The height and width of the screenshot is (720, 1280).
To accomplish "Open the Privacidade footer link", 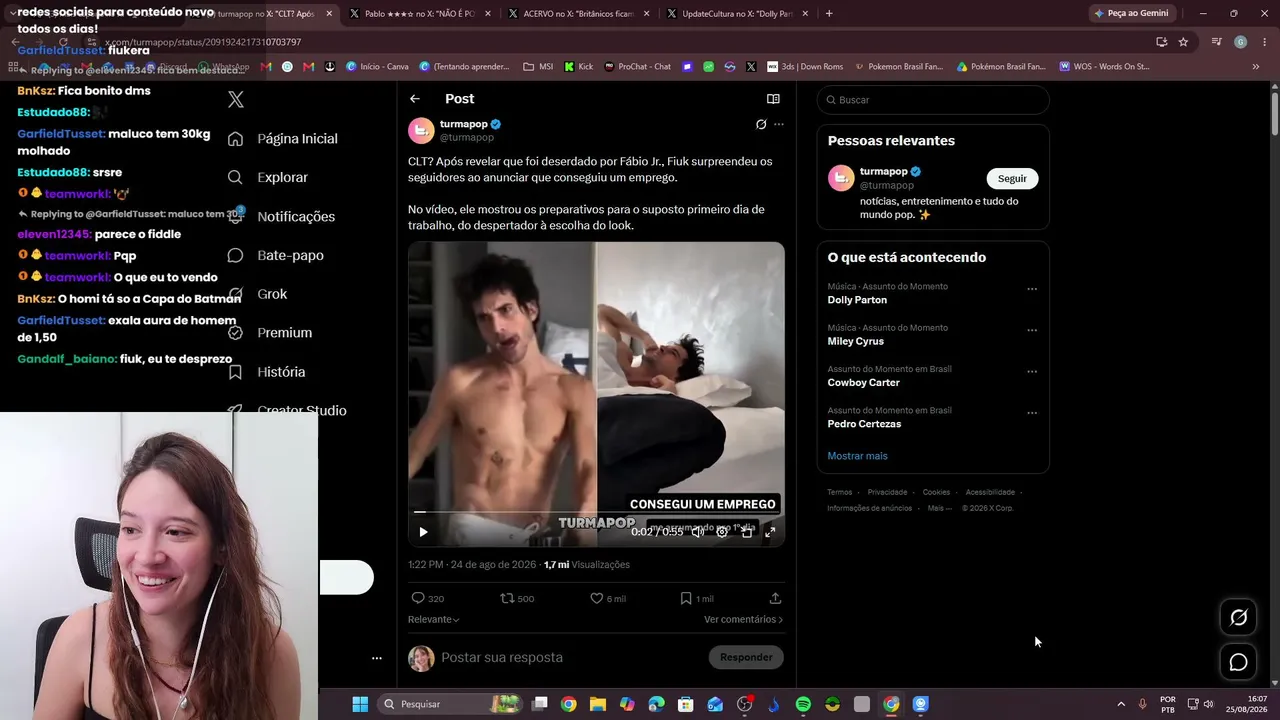I will coord(887,492).
